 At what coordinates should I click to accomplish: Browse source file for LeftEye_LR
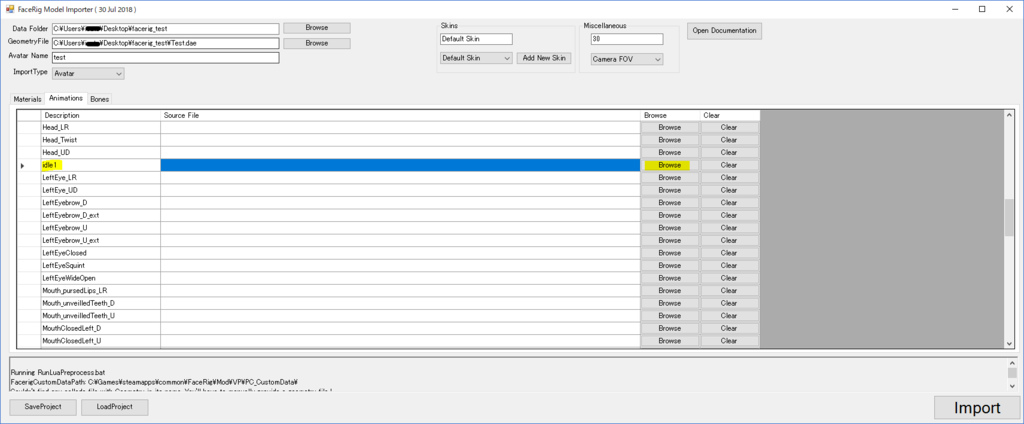pyautogui.click(x=669, y=178)
